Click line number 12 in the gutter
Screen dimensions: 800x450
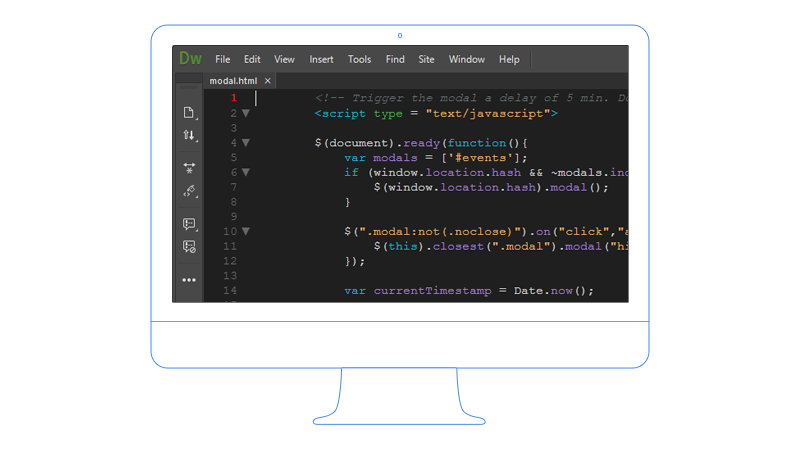[230, 261]
